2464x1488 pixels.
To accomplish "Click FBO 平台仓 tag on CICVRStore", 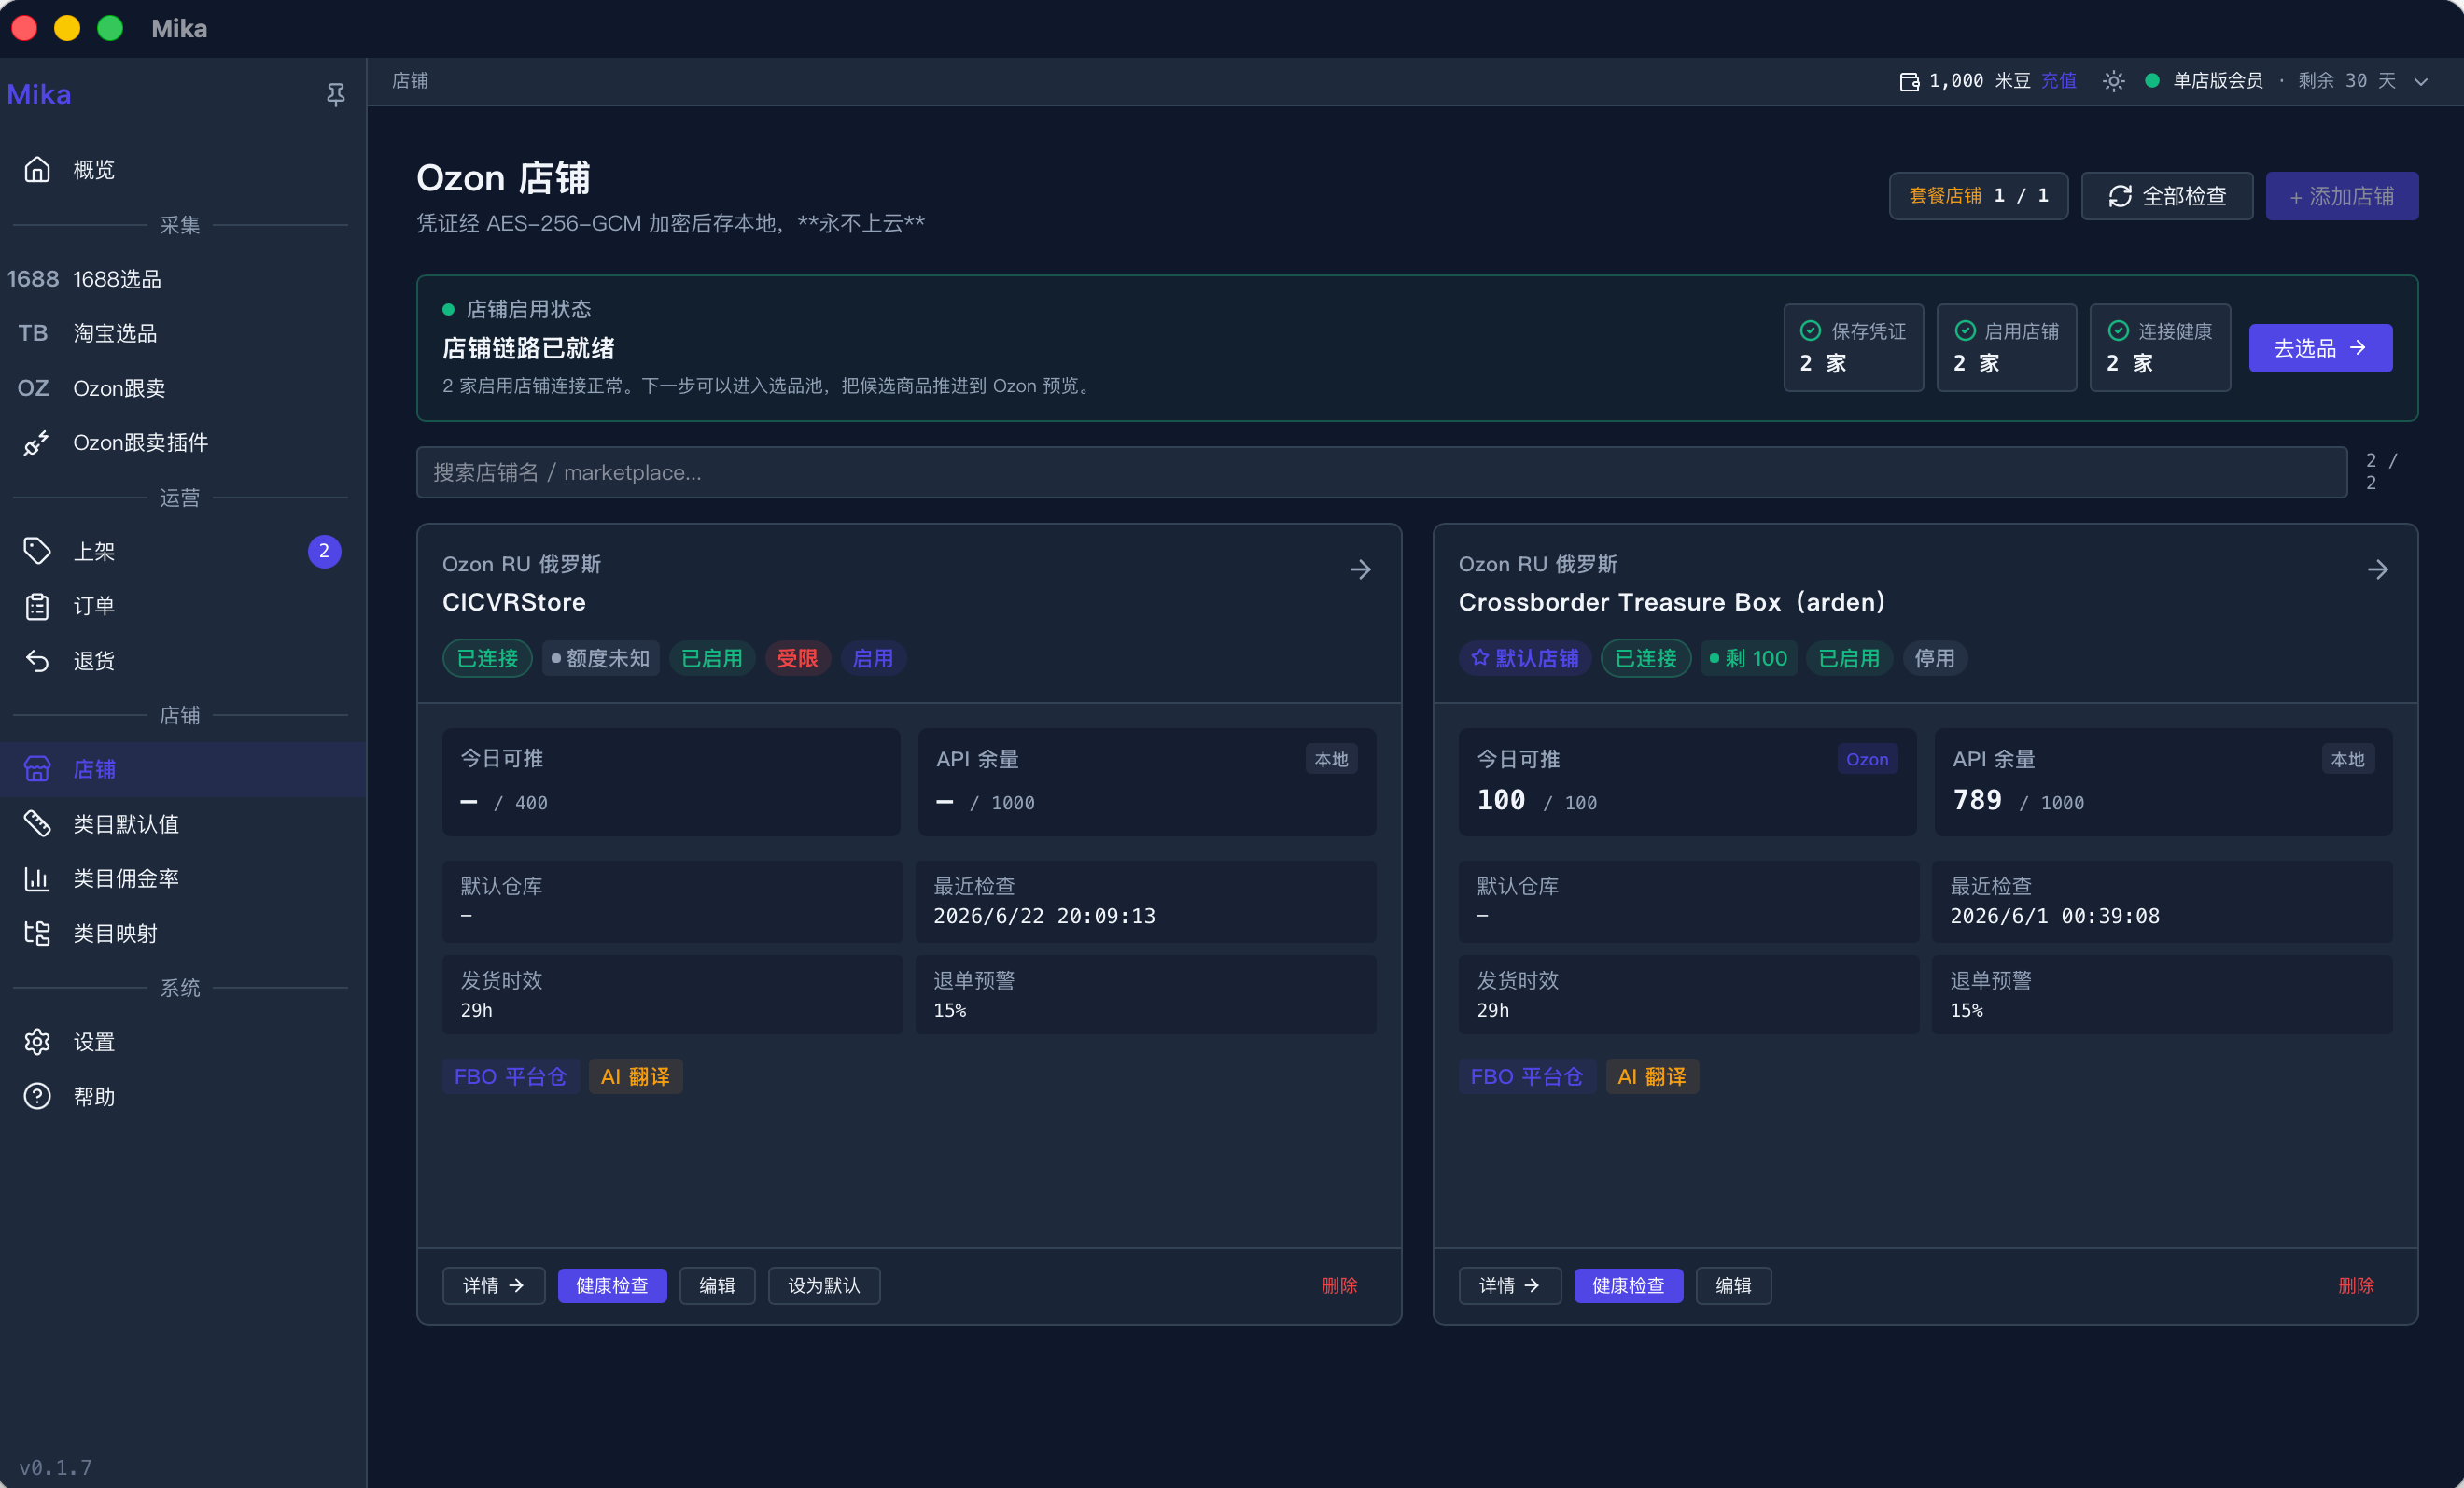I will click(511, 1076).
